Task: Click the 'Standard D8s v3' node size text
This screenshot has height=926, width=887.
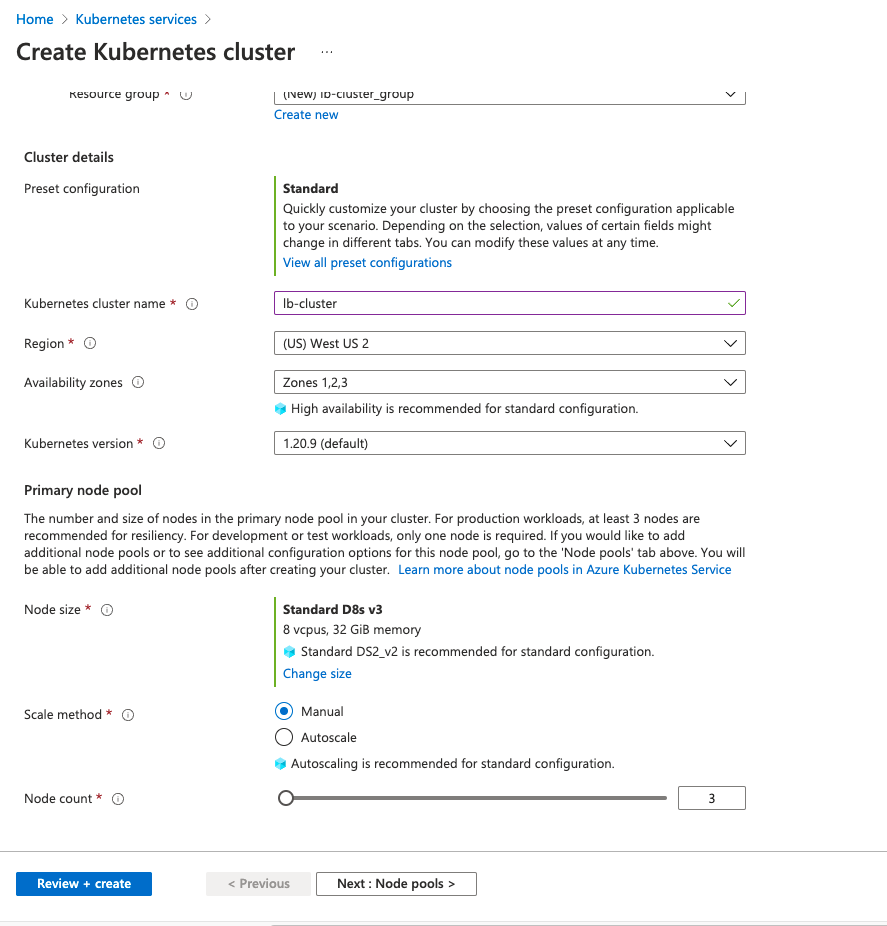Action: pos(332,609)
